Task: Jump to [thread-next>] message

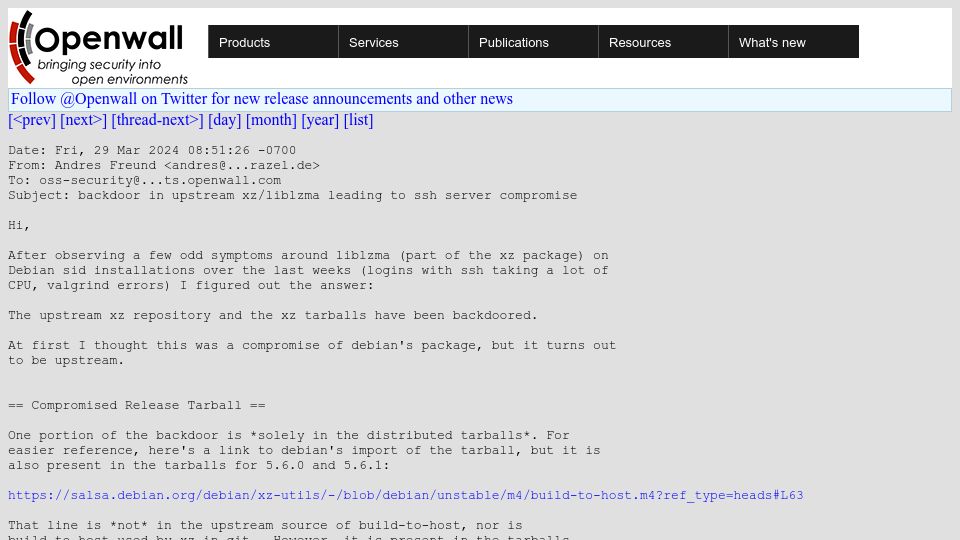Action: (157, 120)
